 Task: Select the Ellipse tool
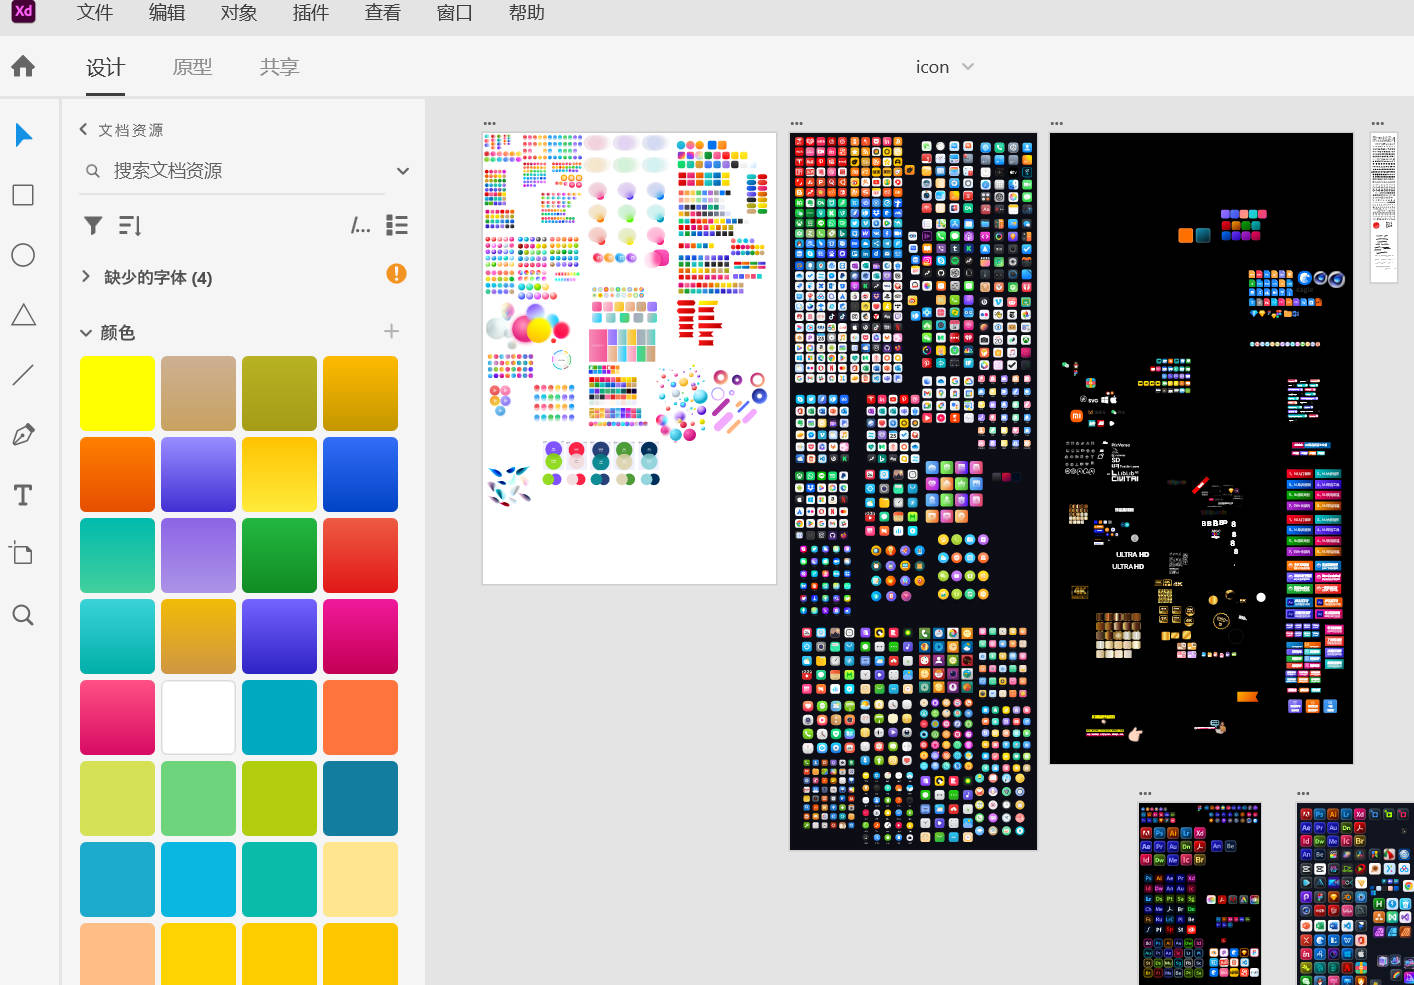[22, 255]
